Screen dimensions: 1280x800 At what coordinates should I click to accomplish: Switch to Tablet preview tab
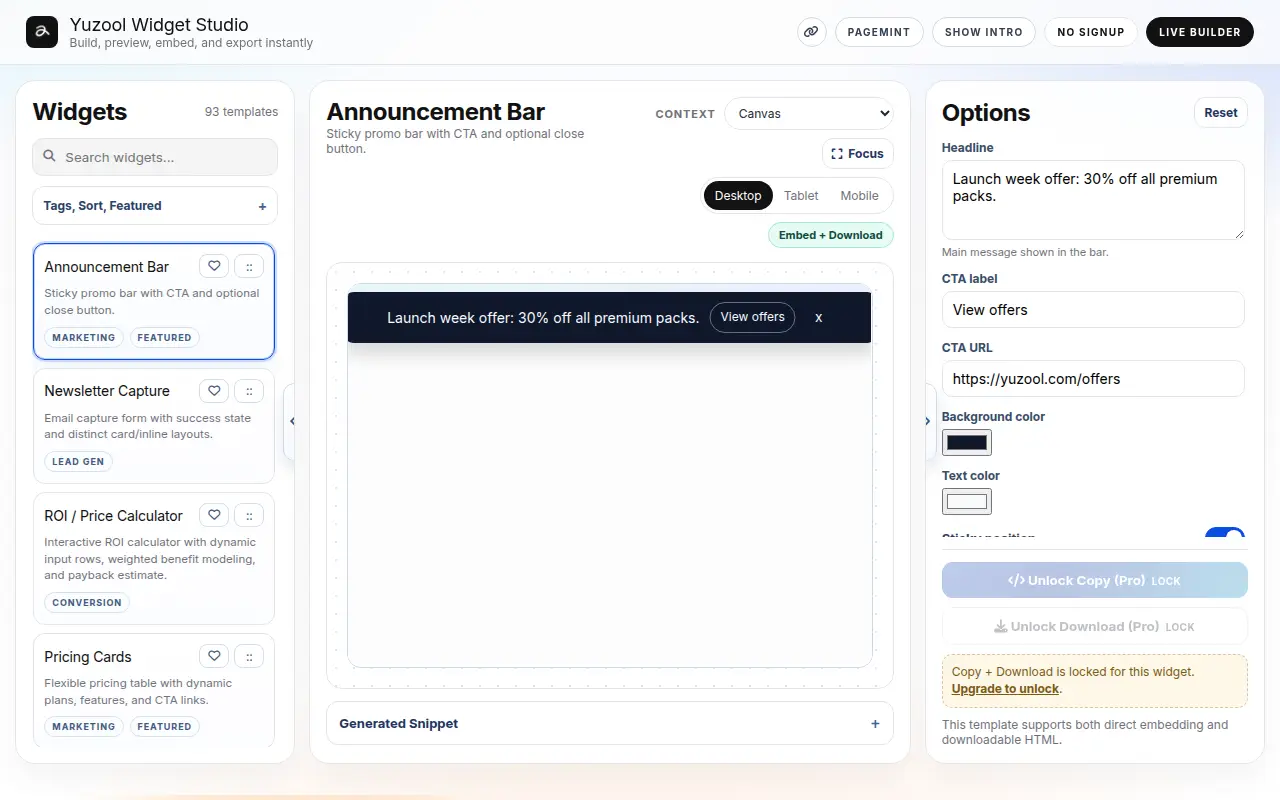pyautogui.click(x=801, y=196)
